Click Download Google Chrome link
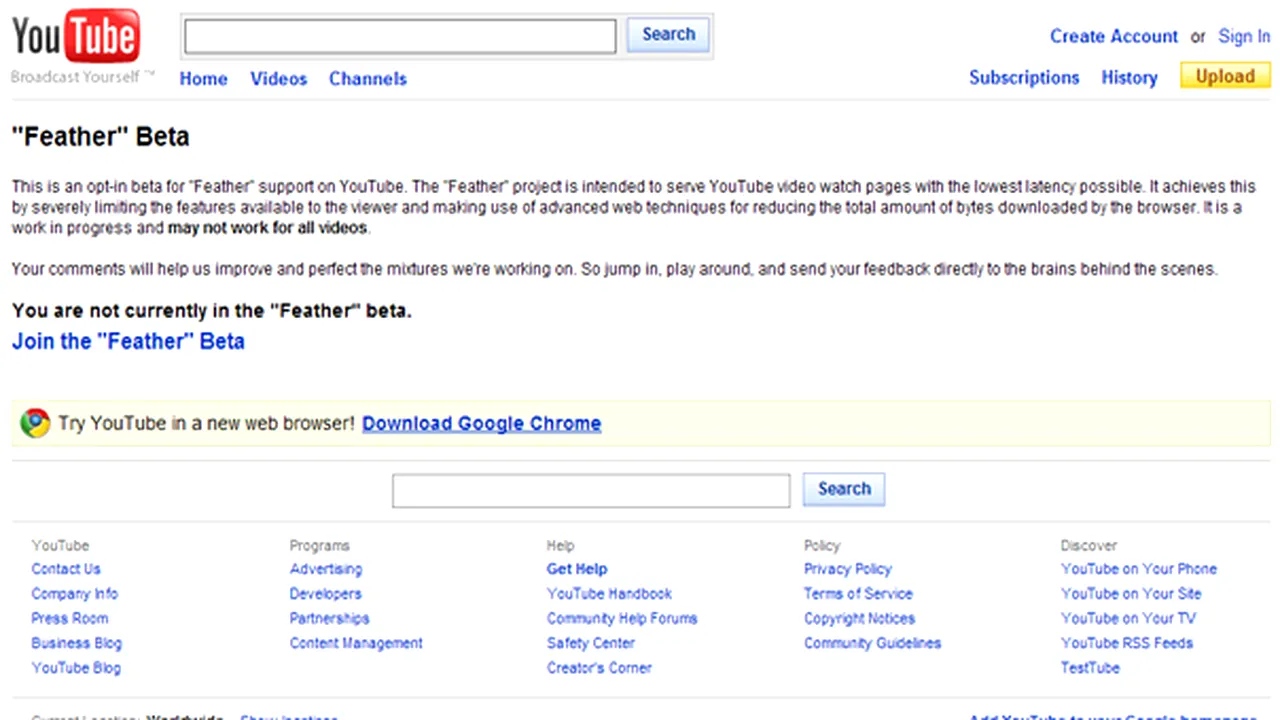1280x720 pixels. click(482, 423)
